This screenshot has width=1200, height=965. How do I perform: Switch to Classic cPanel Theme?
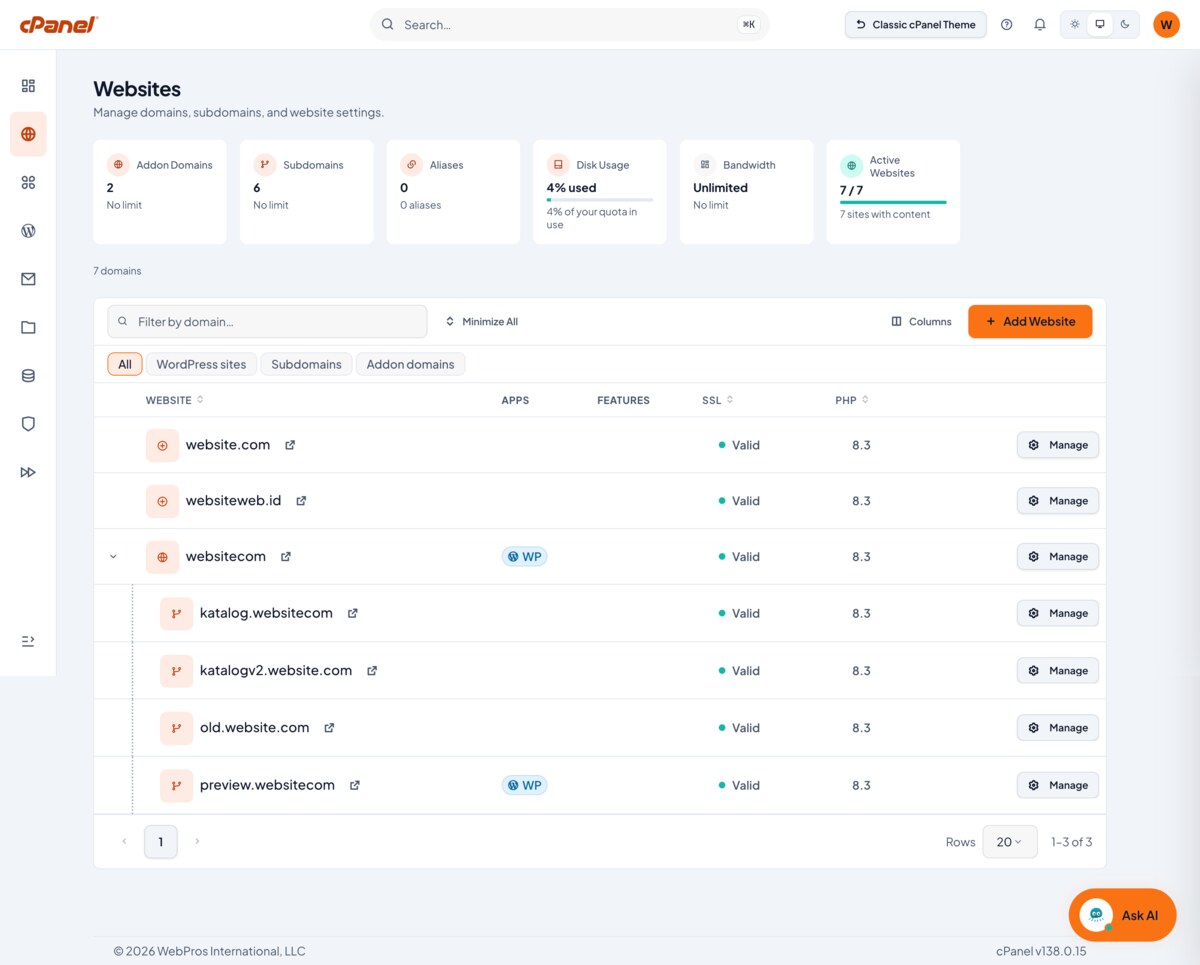pyautogui.click(x=916, y=24)
